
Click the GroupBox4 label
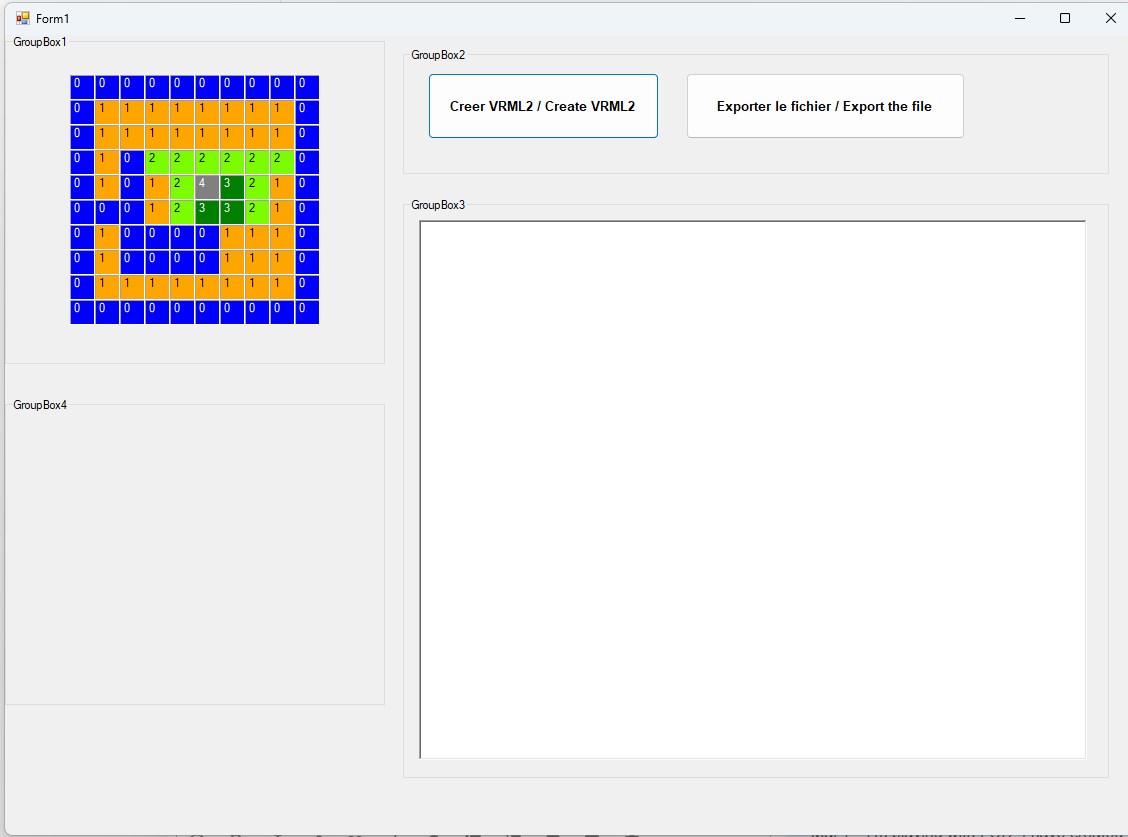pyautogui.click(x=40, y=404)
